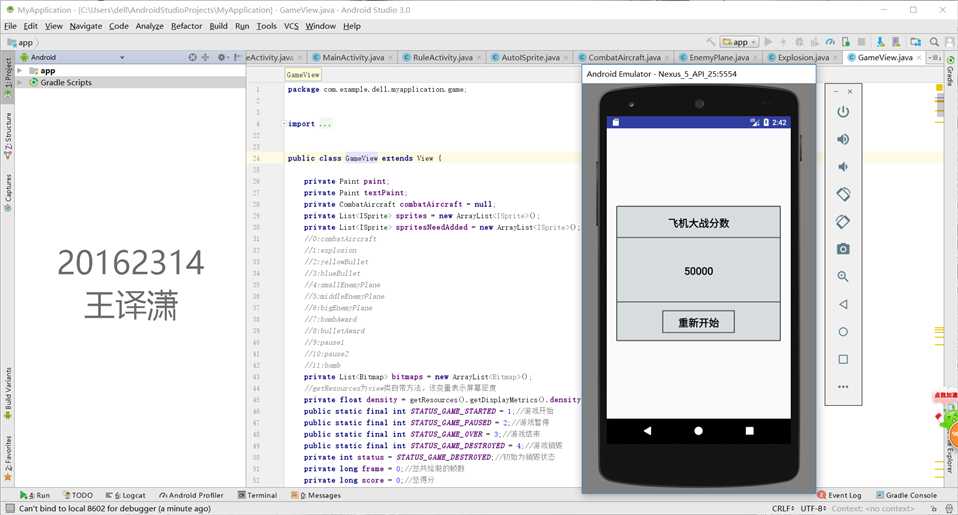
Task: Collapse all in the Project panel
Action: pos(205,57)
